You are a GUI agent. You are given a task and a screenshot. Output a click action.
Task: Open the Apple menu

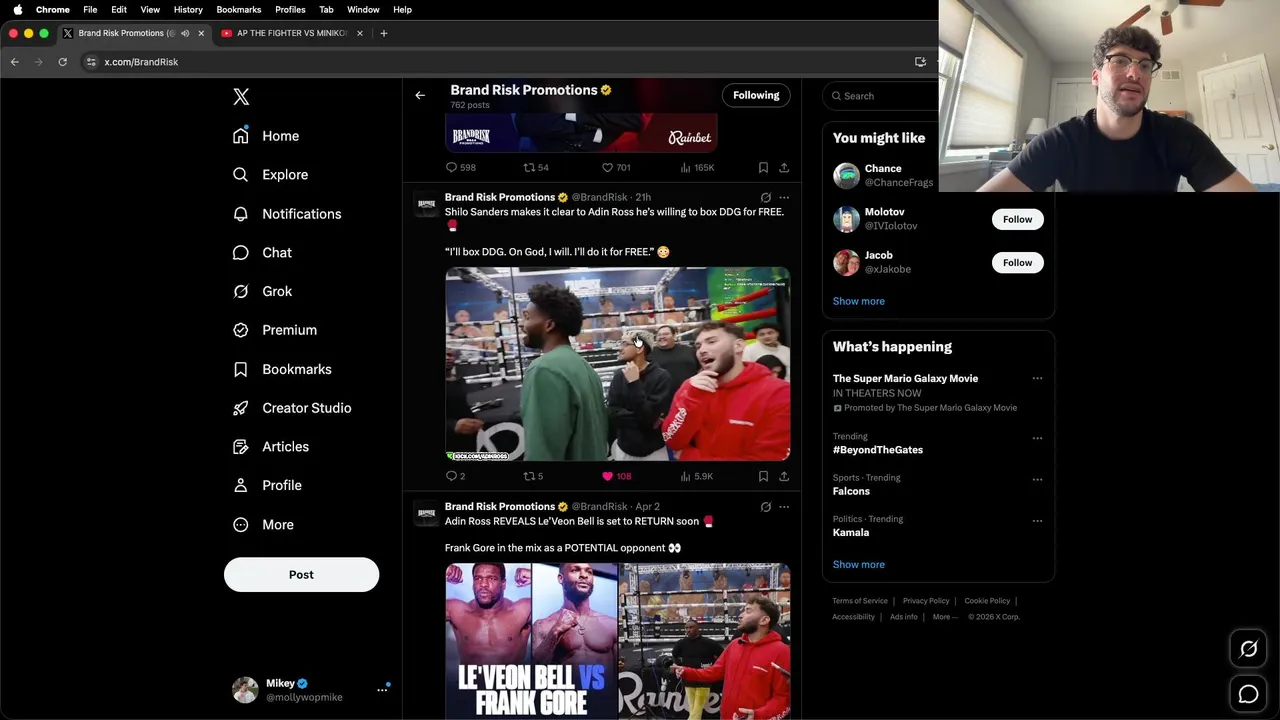17,10
